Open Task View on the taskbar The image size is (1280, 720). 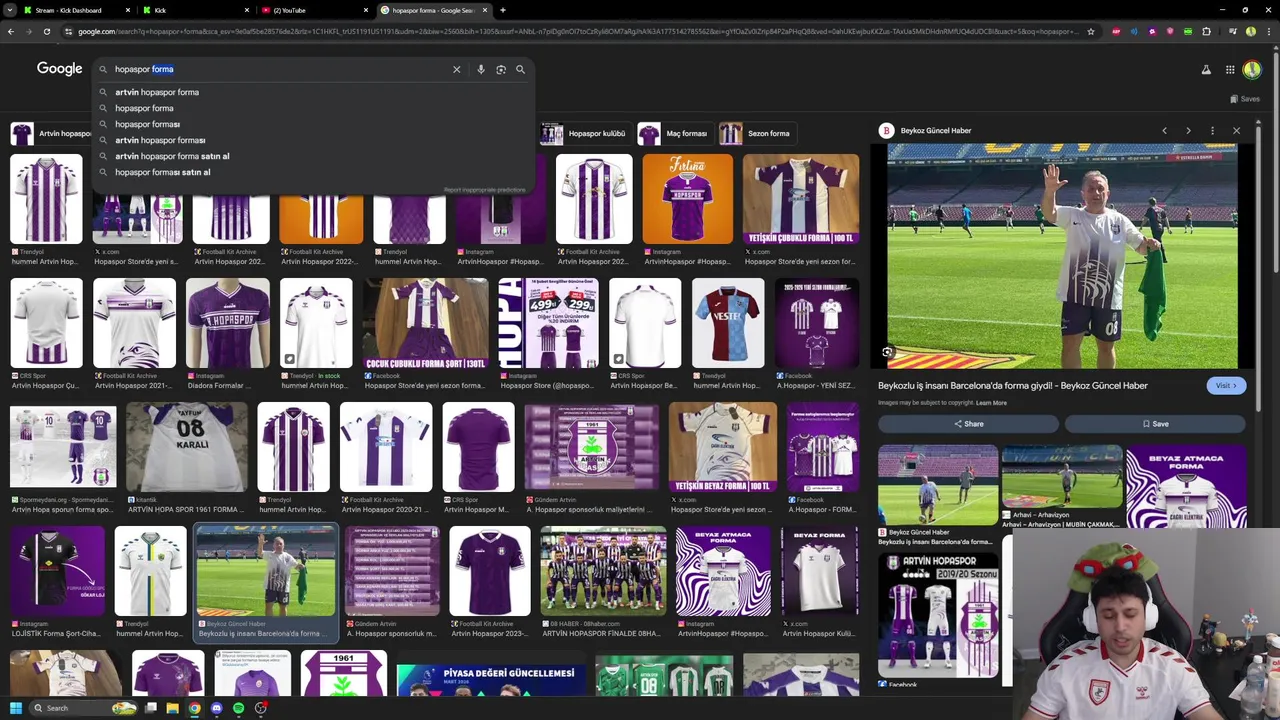click(x=150, y=708)
